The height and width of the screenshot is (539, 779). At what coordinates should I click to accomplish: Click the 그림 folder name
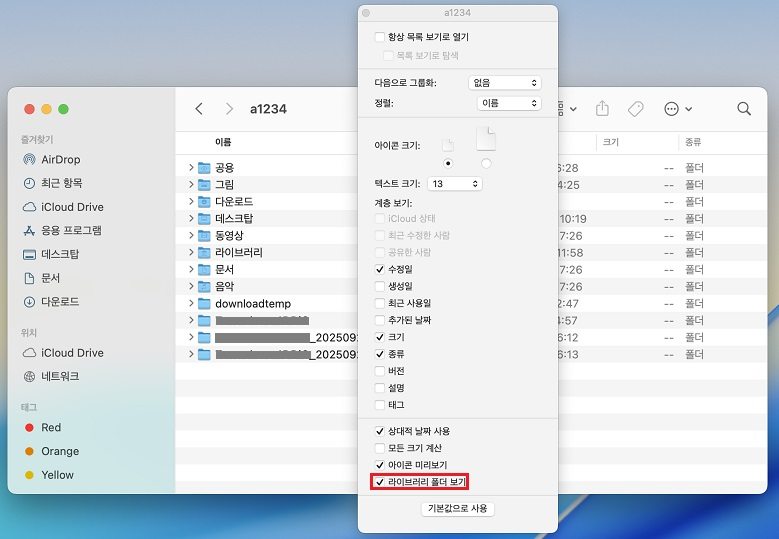(225, 185)
